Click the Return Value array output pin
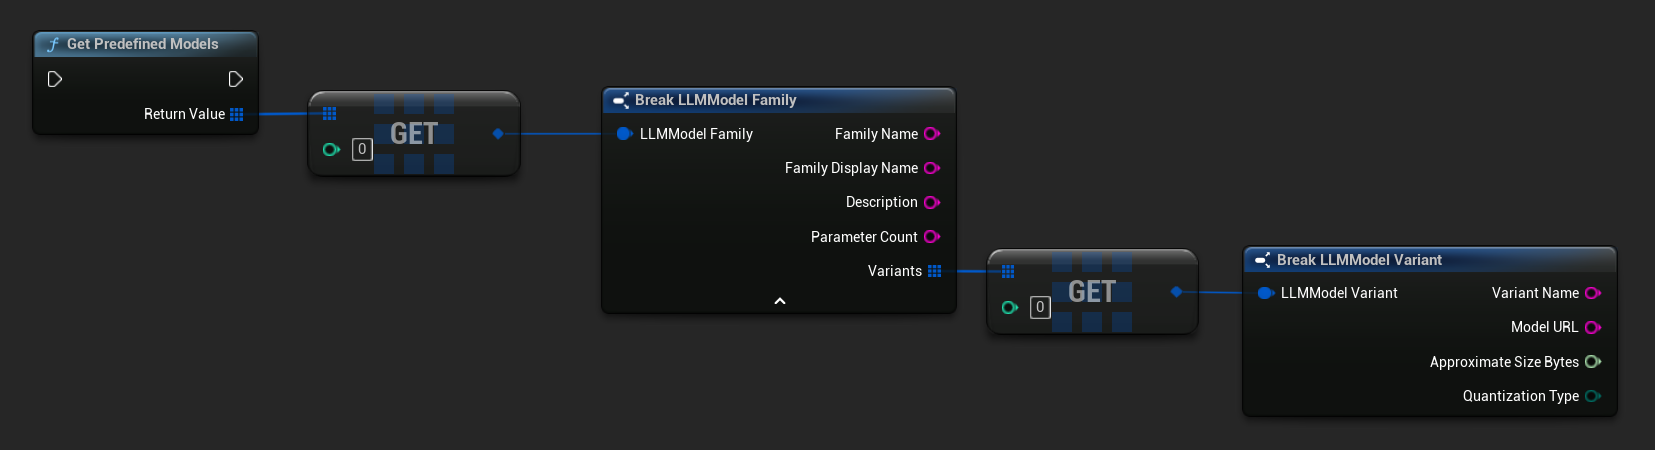1655x450 pixels. point(237,114)
